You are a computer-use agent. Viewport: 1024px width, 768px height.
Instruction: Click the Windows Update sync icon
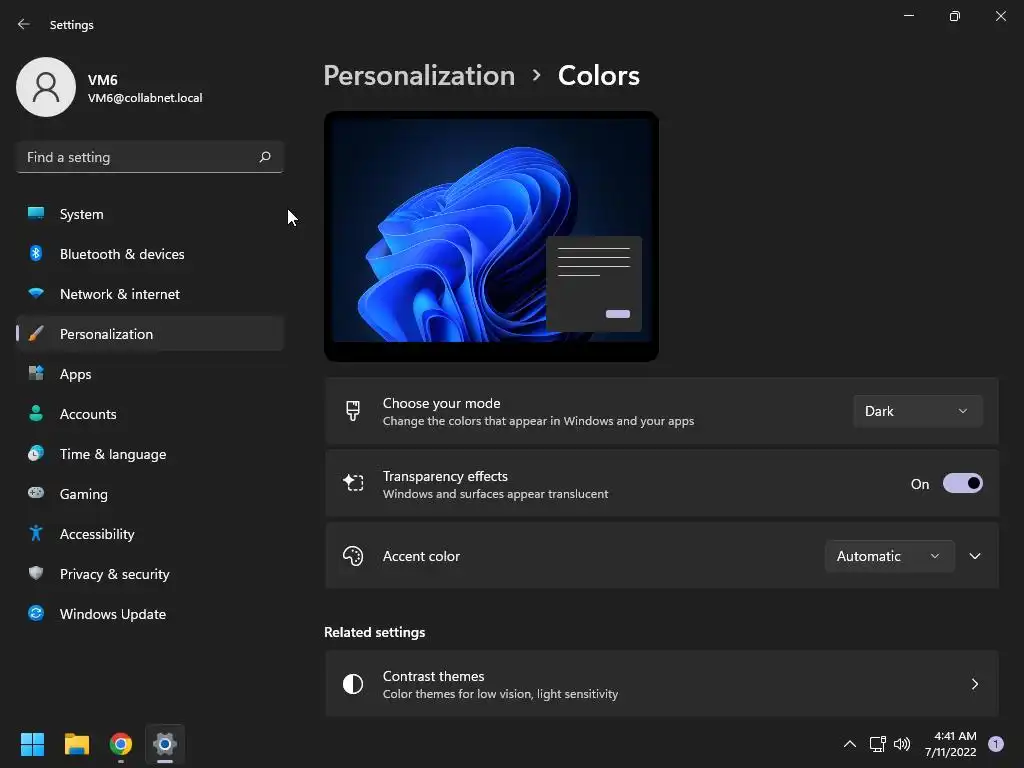[x=36, y=613]
